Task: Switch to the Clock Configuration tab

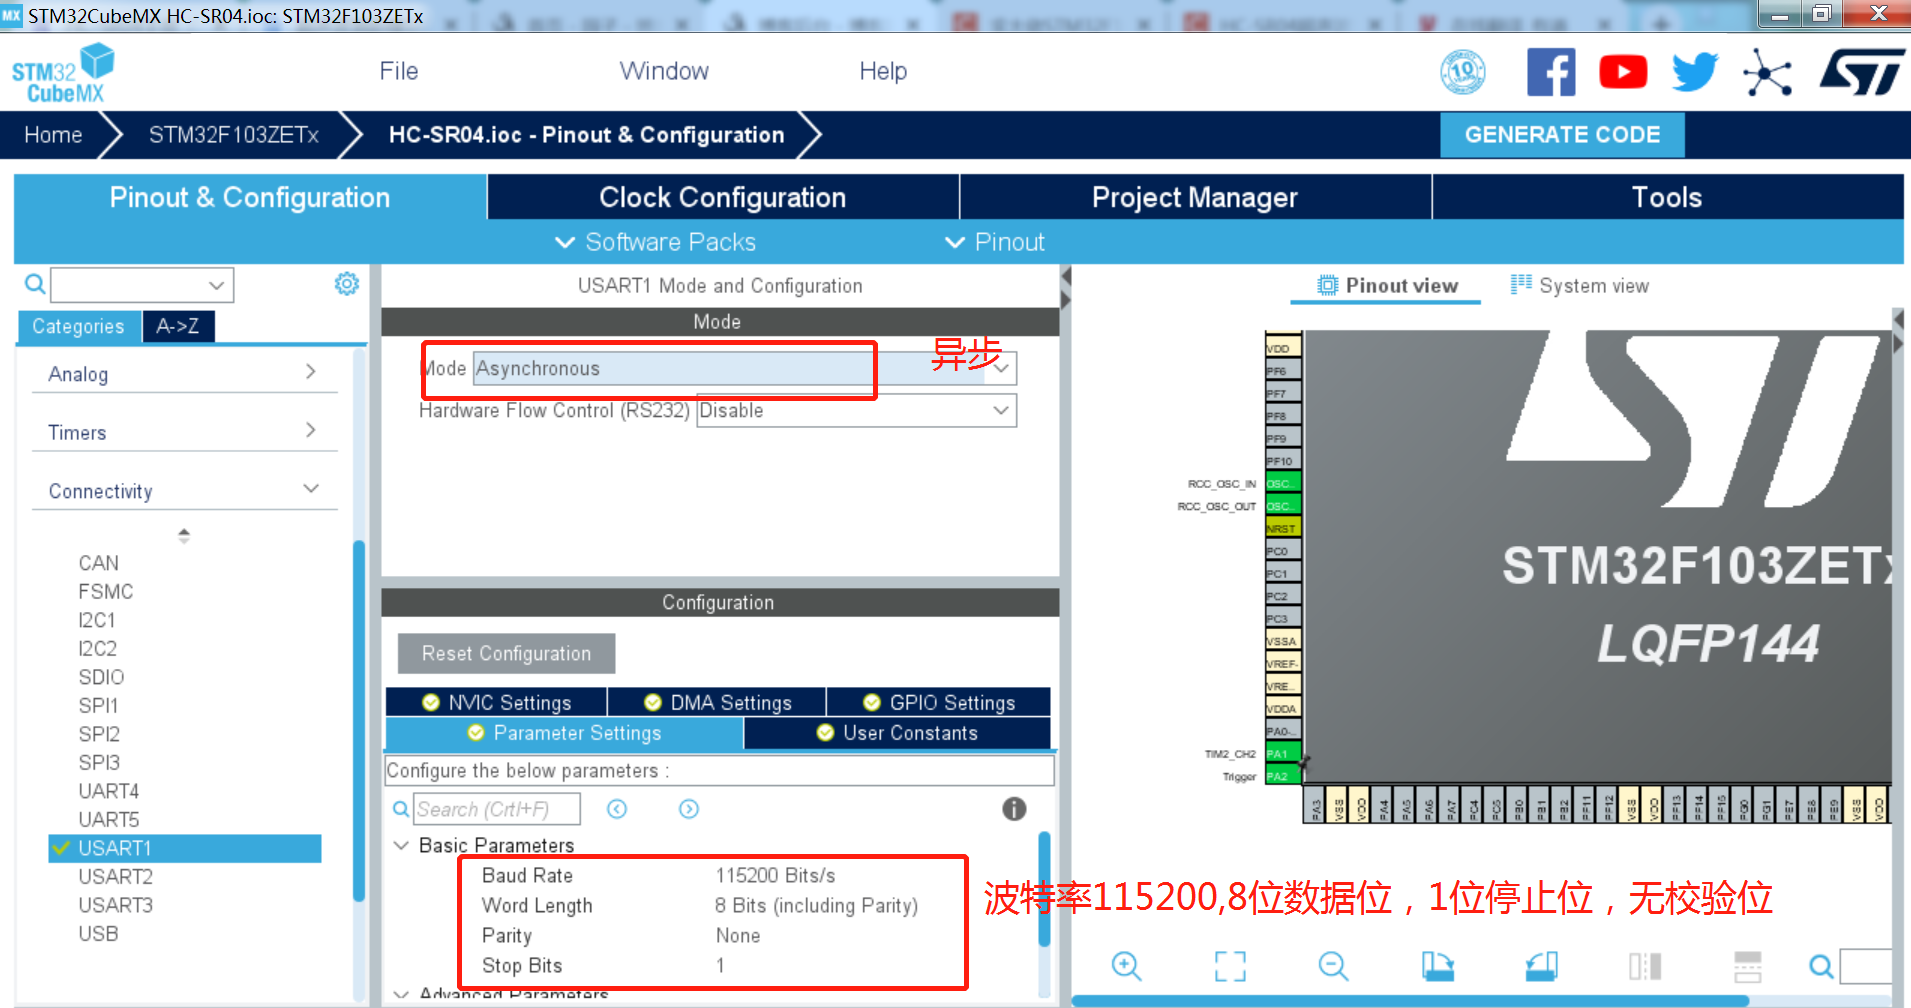Action: tap(723, 197)
